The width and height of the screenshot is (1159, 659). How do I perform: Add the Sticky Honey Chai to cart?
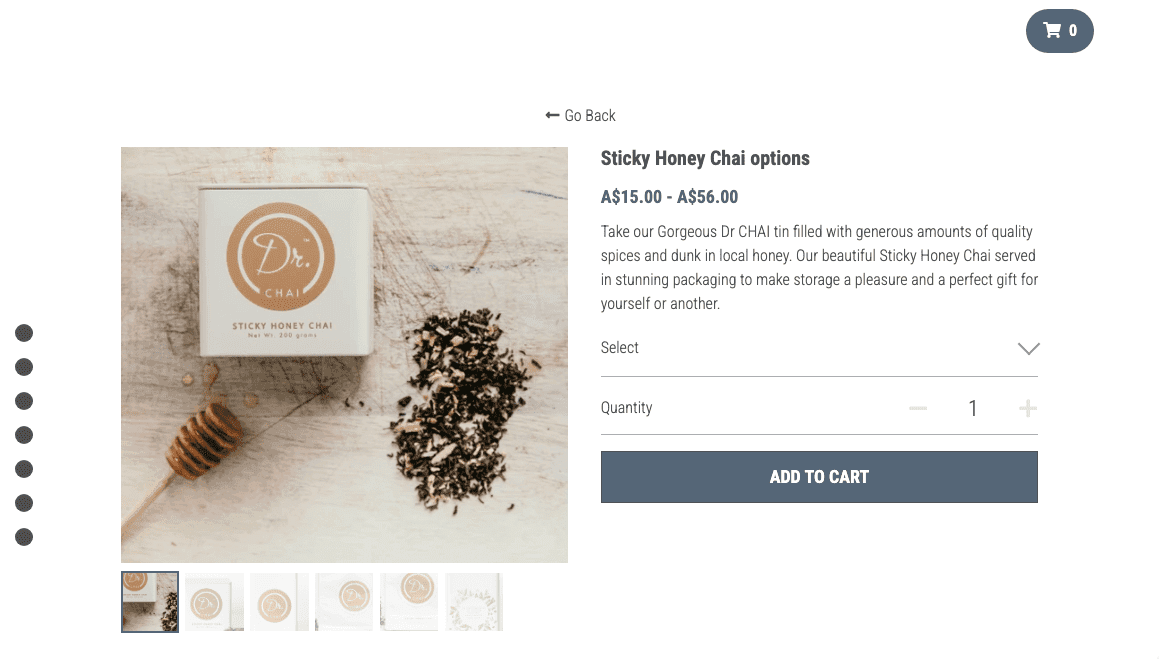[819, 477]
